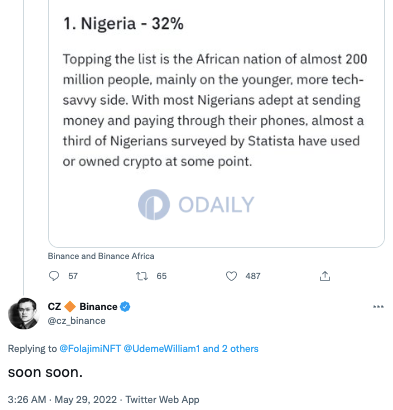The image size is (393, 410).
Task: Open CZ's profile avatar photo
Action: tap(23, 314)
